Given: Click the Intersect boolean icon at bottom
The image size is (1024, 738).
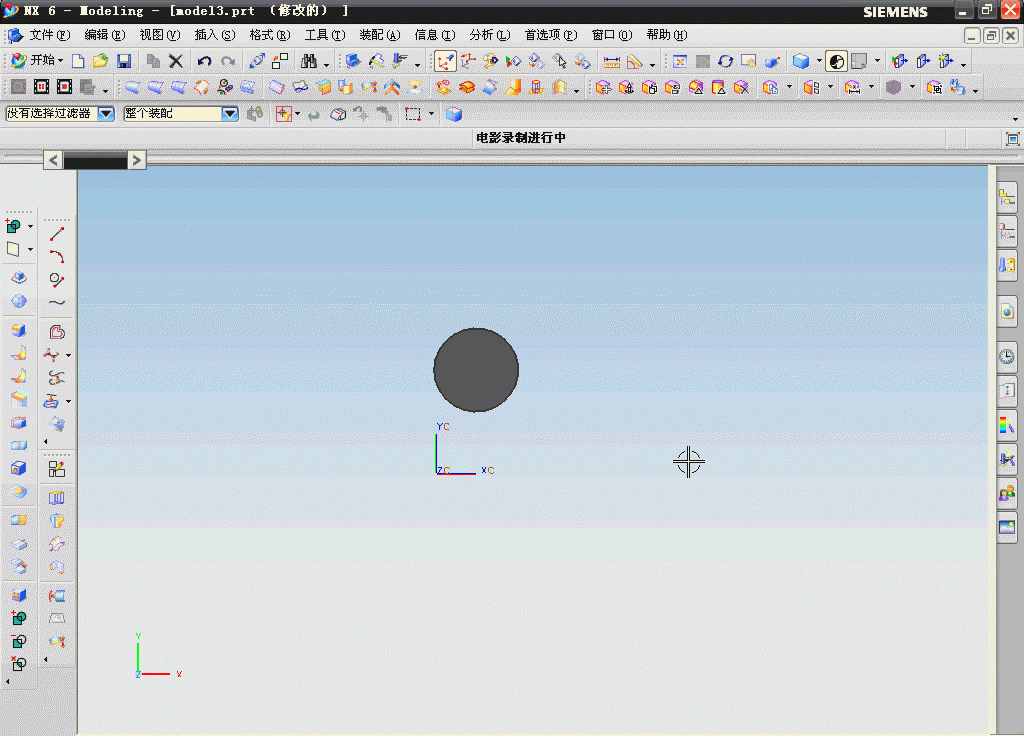Looking at the screenshot, I should point(19,664).
